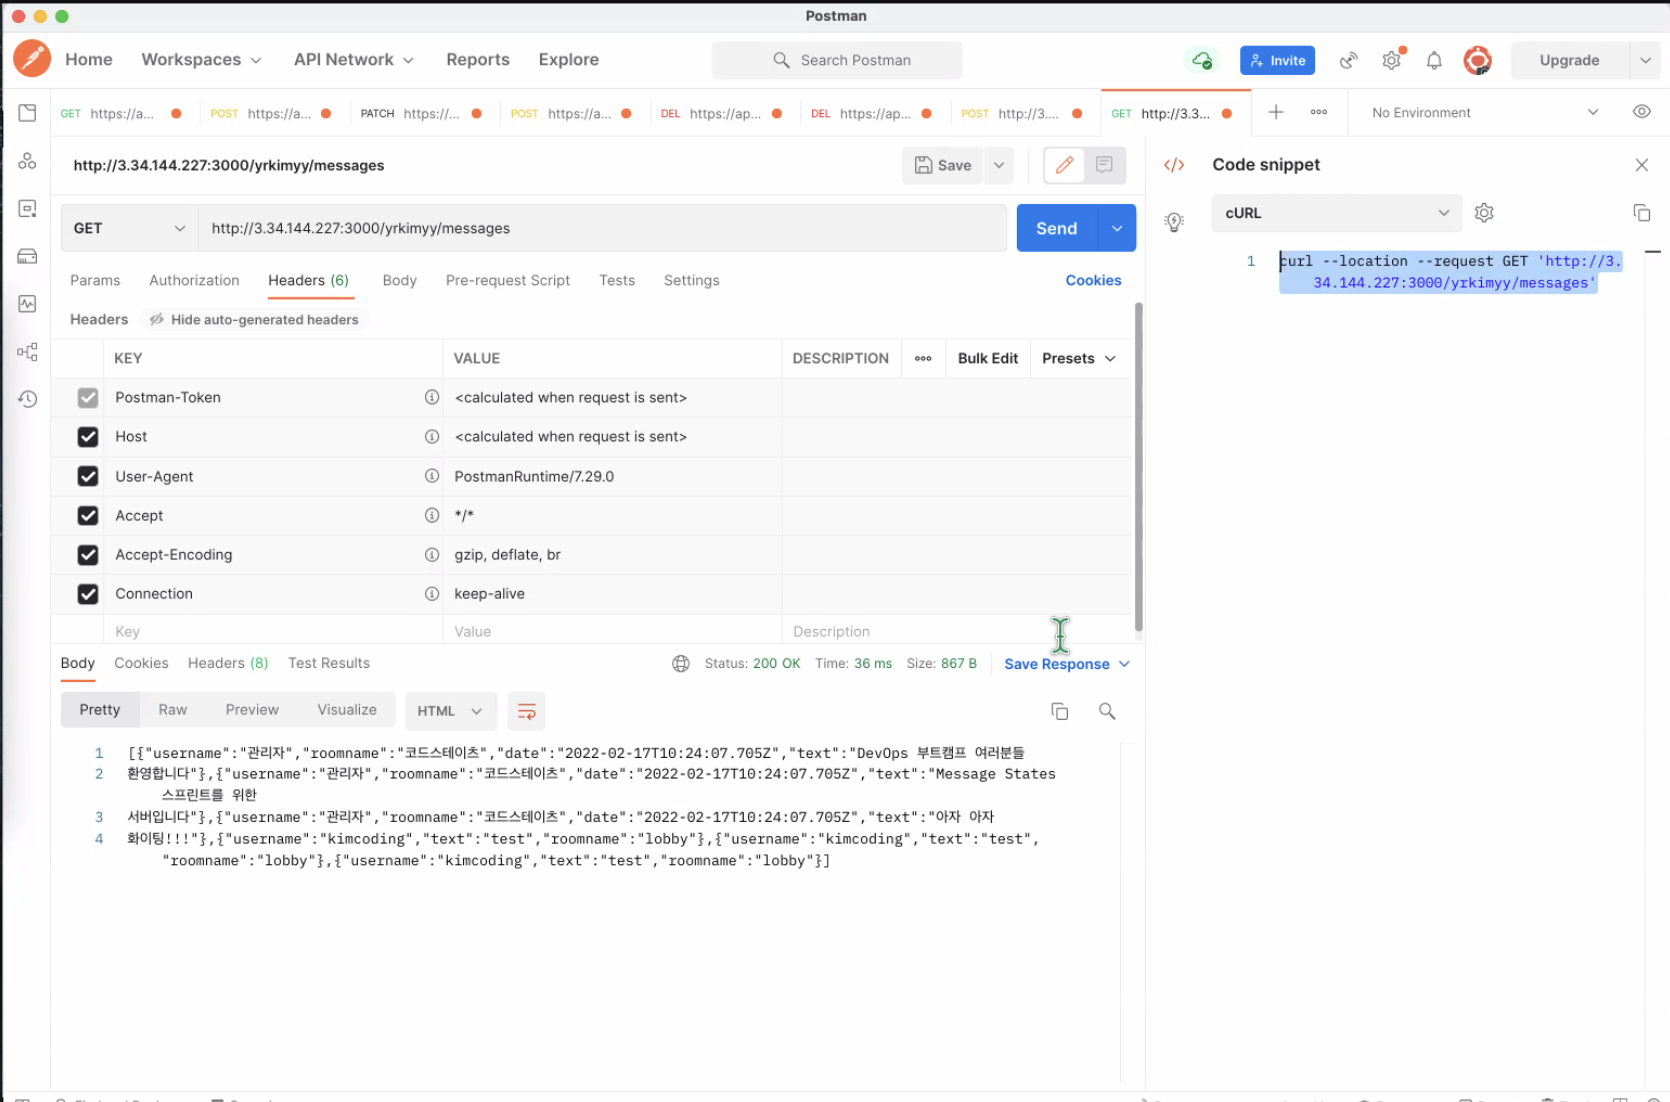Expand the Save Response menu
Screen dimensions: 1670x1102
pyautogui.click(x=1066, y=664)
